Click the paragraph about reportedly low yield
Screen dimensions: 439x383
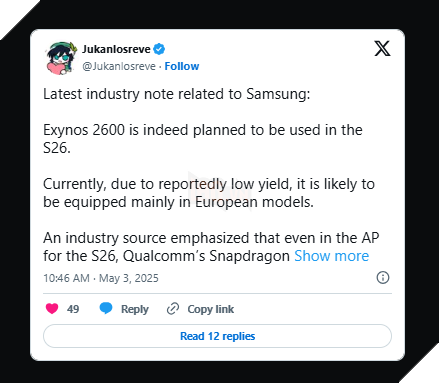click(209, 193)
